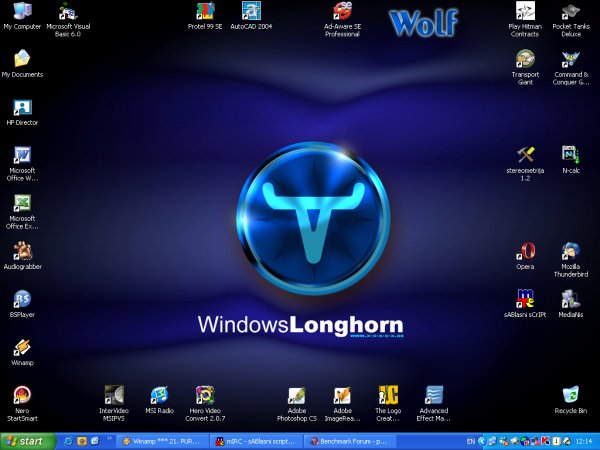The height and width of the screenshot is (450, 600).
Task: Click the 12:14 system clock
Action: [x=584, y=442]
